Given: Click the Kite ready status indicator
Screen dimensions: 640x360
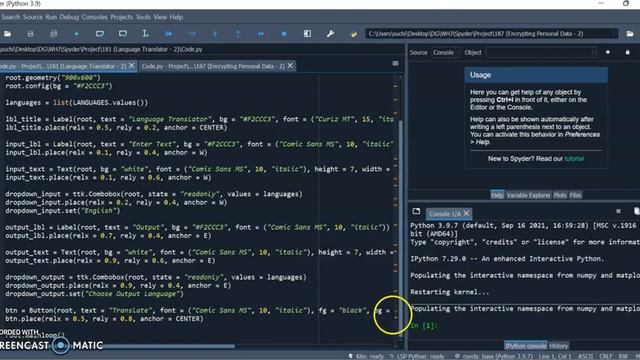Looking at the screenshot, I should point(366,356).
